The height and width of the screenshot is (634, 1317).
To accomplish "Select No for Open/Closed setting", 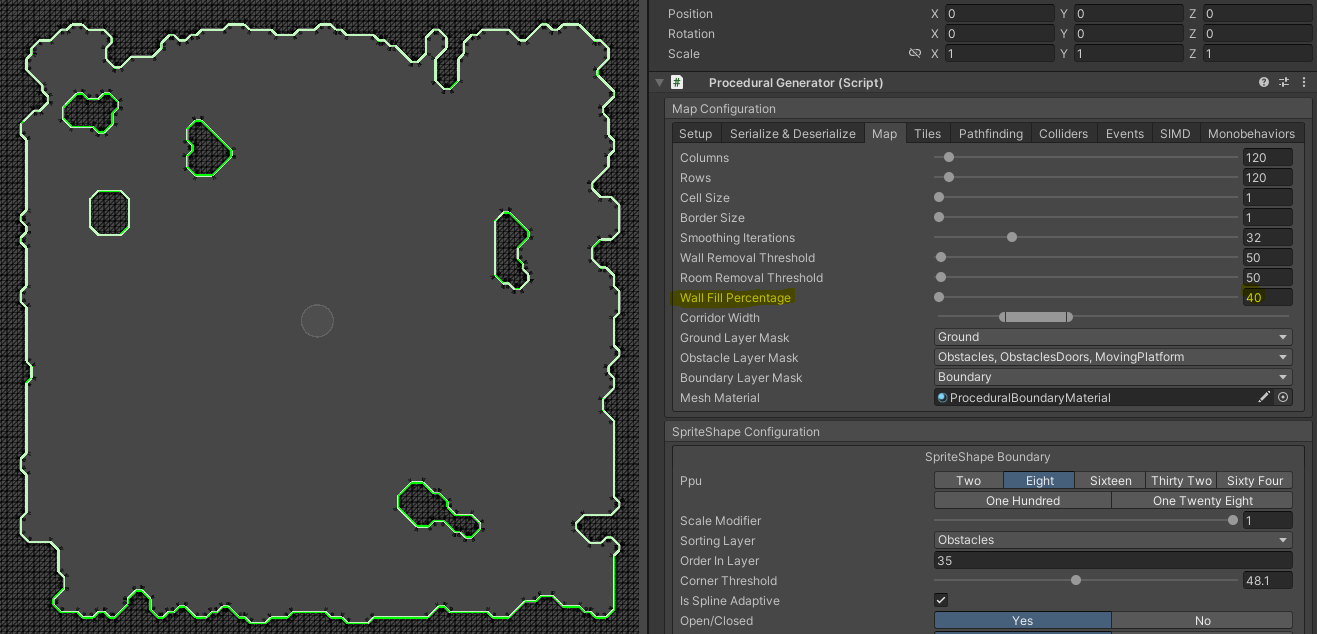I will coord(1203,620).
